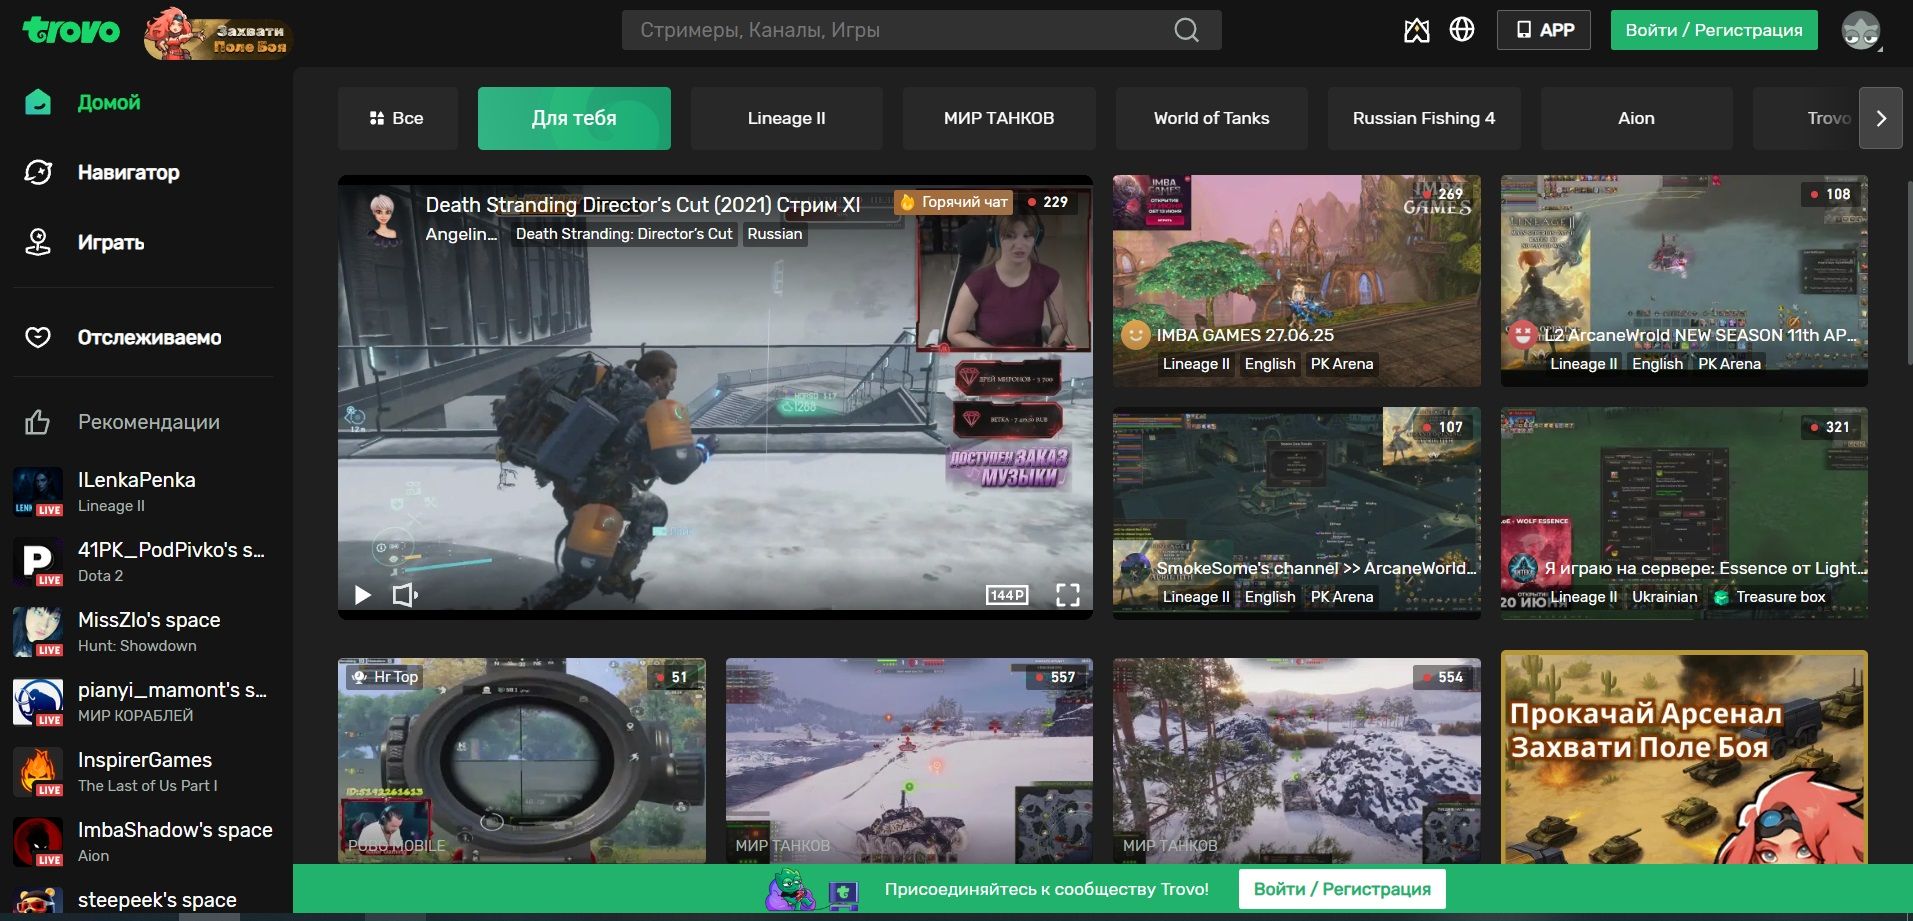Viewport: 1913px width, 921px height.
Task: Click the IMBA GAMES streamer smiley avatar
Action: coord(1135,335)
